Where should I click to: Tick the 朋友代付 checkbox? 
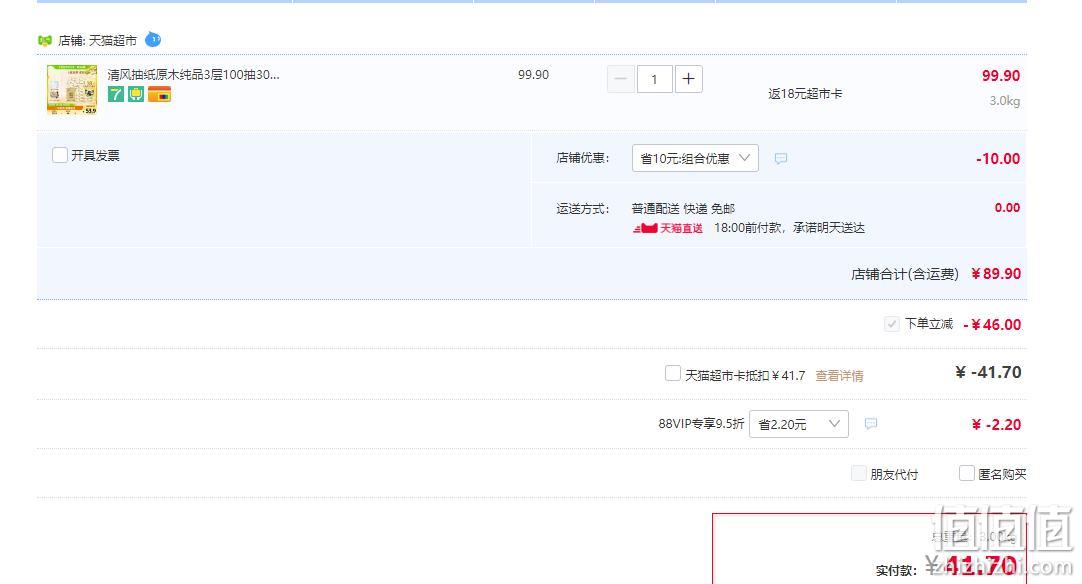tap(858, 474)
